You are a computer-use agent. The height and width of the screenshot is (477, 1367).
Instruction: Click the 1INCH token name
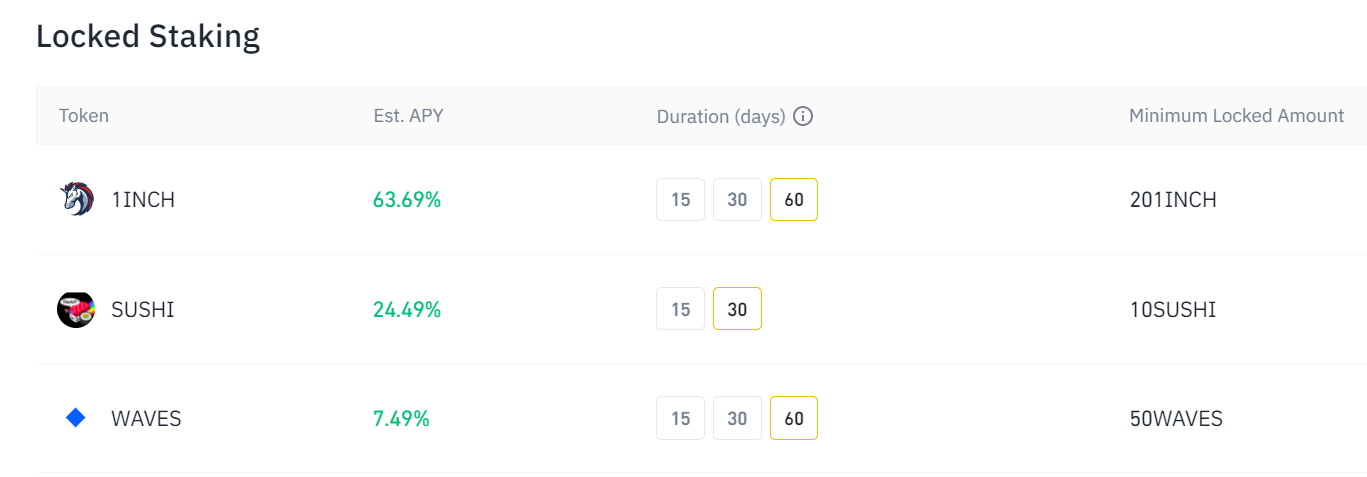point(143,200)
